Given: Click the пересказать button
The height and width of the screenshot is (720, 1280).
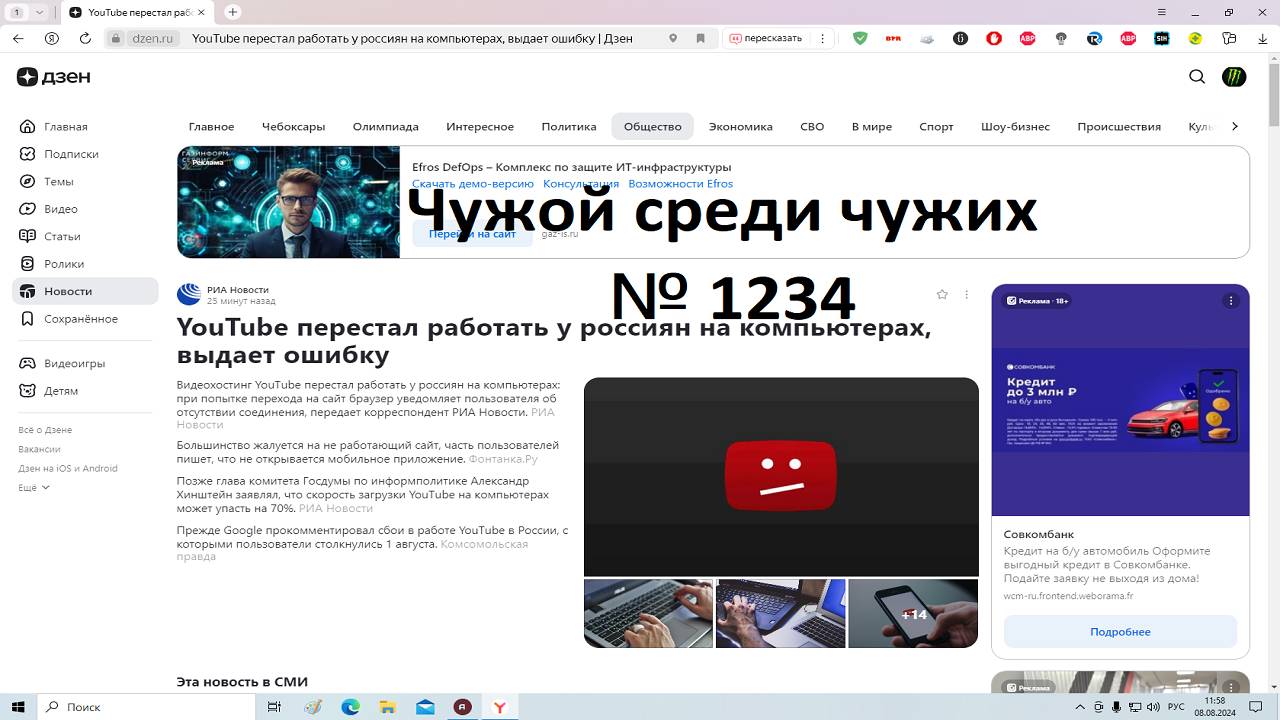Looking at the screenshot, I should [x=766, y=38].
